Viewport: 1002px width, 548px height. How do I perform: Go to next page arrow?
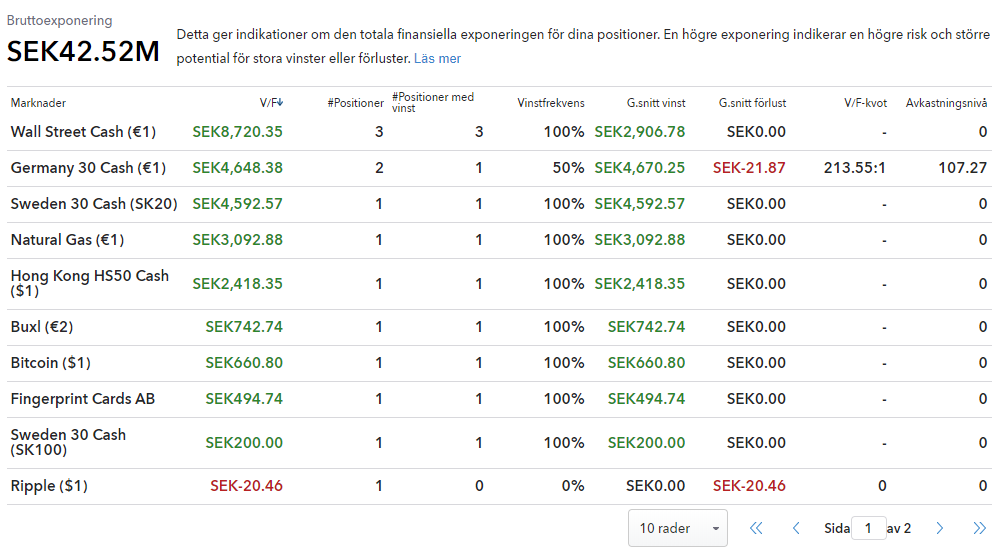pos(939,528)
